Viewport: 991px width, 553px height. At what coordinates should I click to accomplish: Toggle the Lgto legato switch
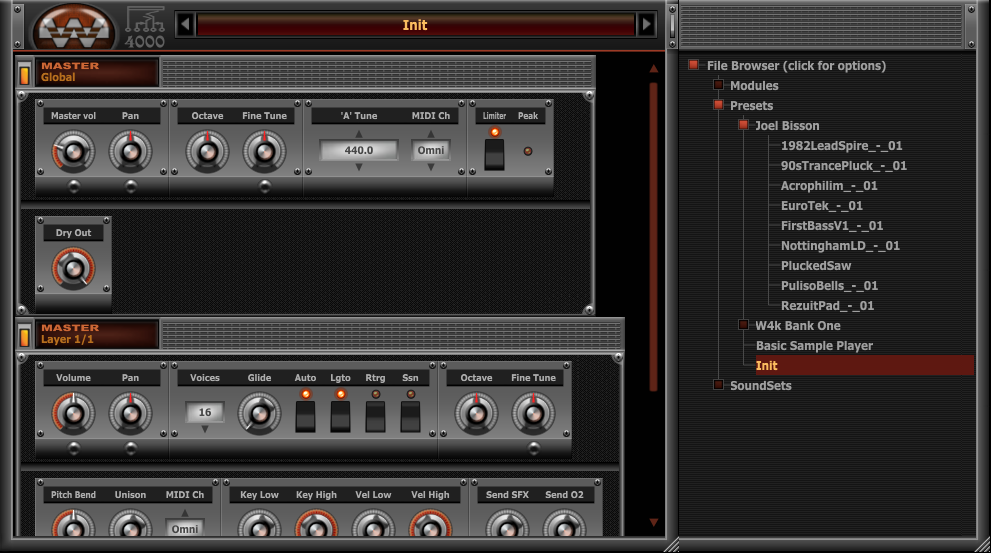[340, 415]
